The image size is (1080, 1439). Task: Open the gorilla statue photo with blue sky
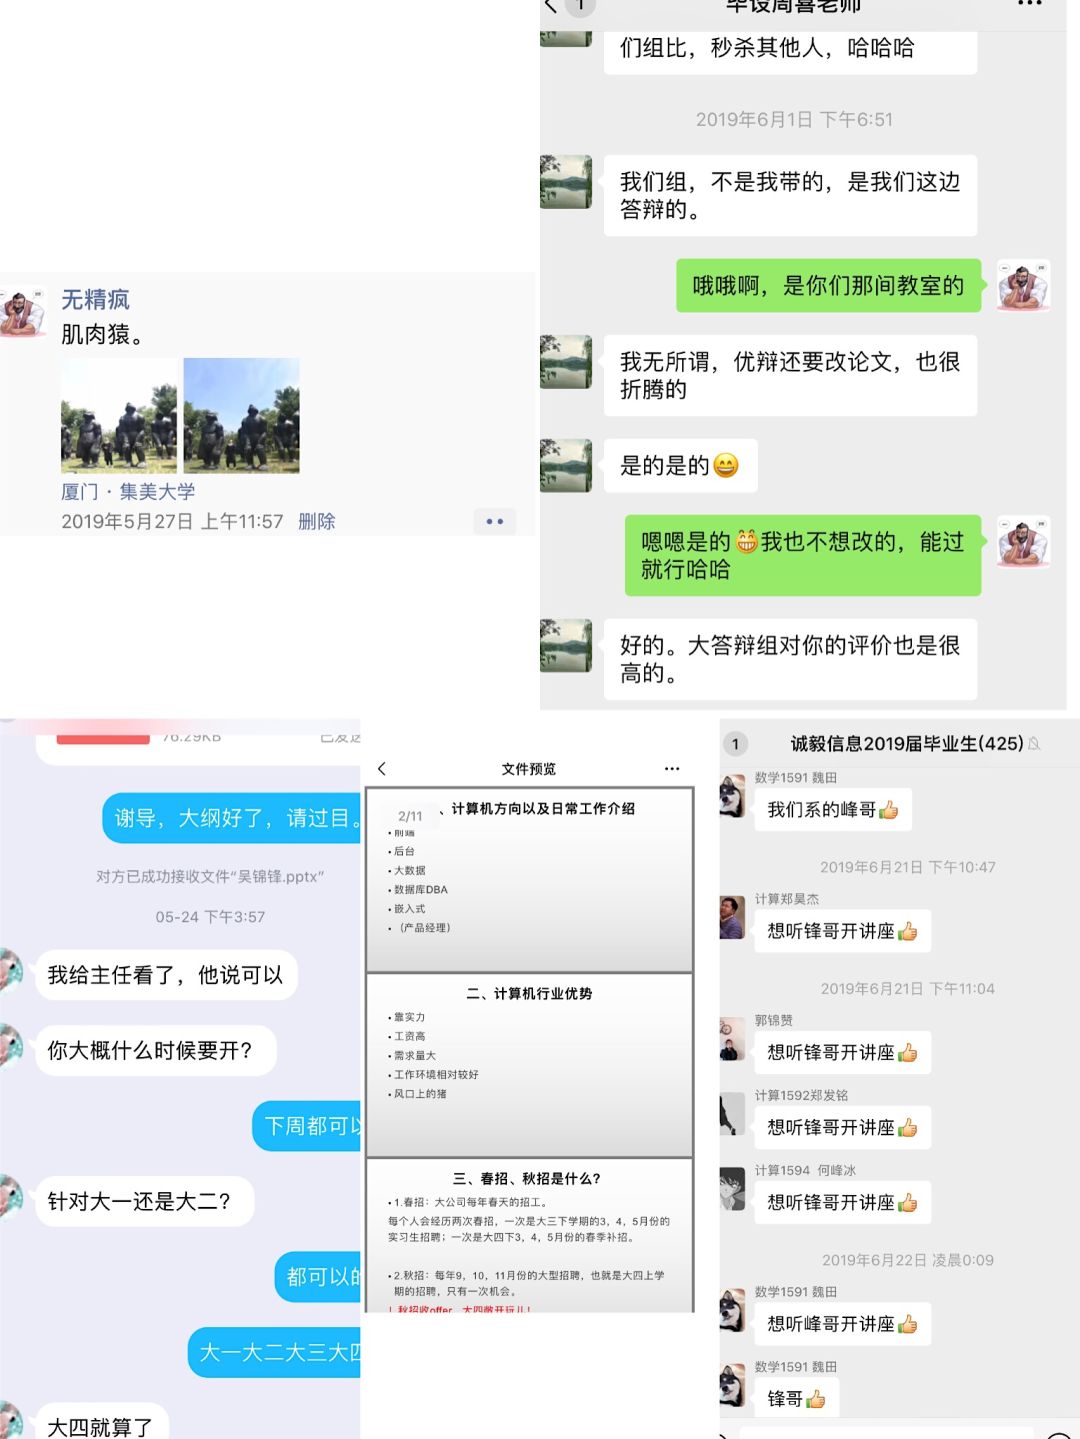pos(241,415)
